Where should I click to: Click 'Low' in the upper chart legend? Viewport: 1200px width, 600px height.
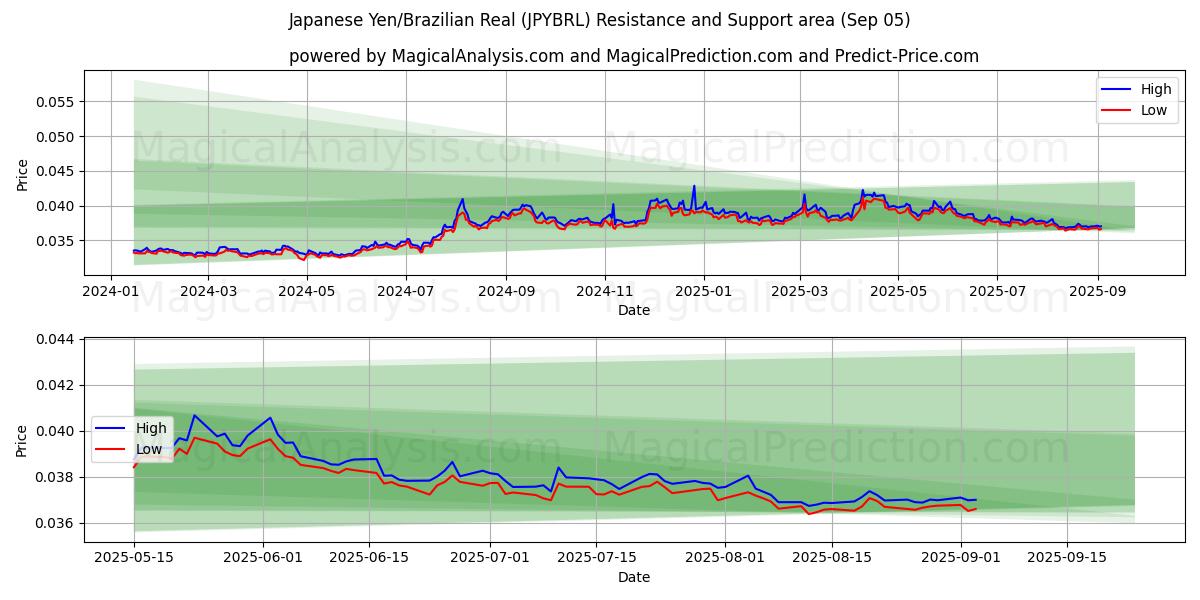(1154, 110)
